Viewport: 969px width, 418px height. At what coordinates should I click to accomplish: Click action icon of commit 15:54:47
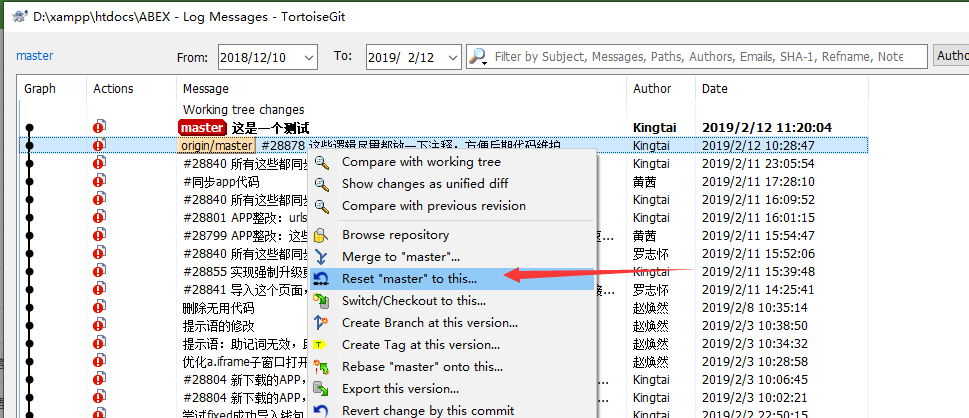pyautogui.click(x=99, y=235)
